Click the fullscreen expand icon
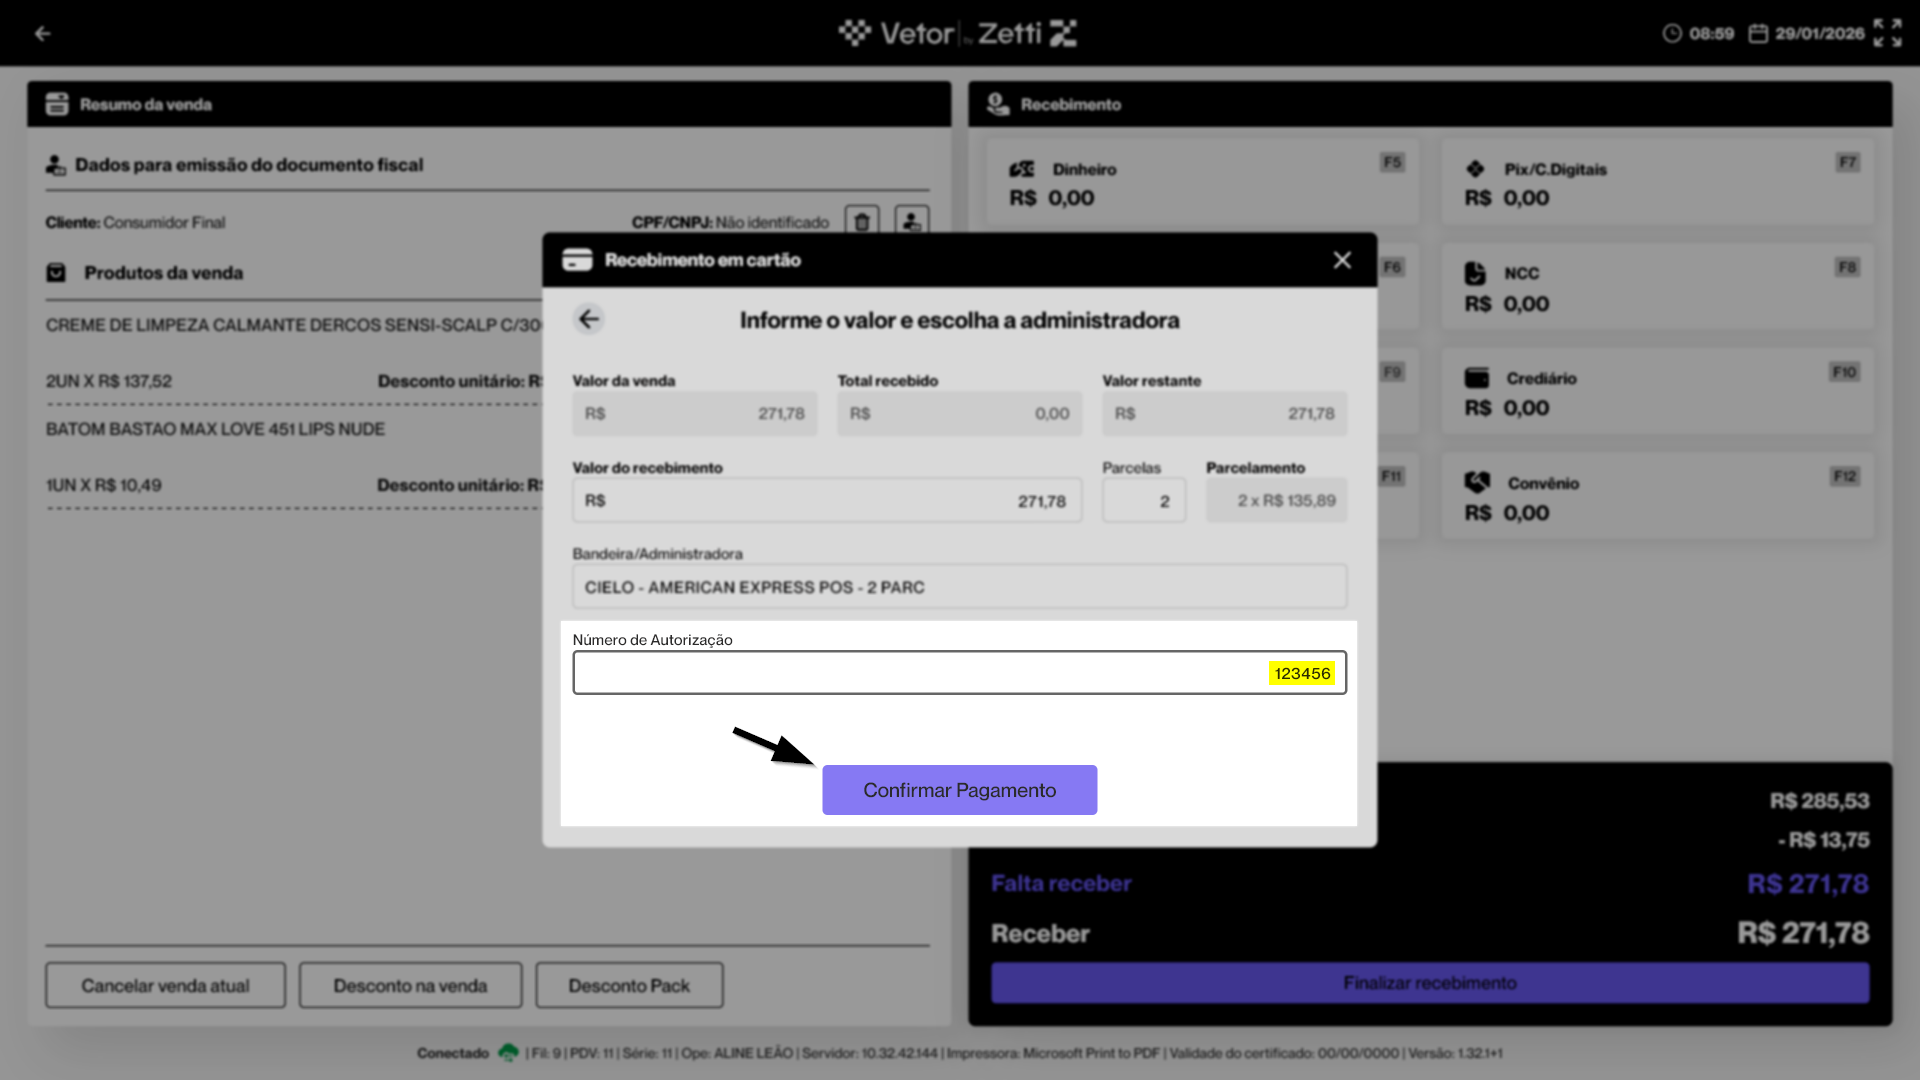The image size is (1920, 1080). [x=1887, y=33]
